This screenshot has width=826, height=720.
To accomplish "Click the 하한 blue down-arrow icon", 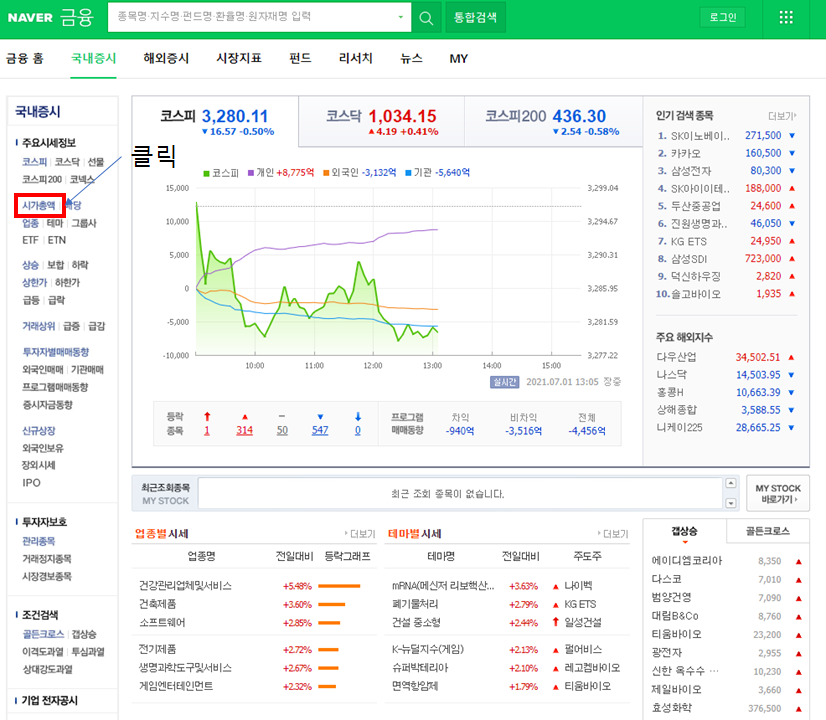I will point(358,417).
